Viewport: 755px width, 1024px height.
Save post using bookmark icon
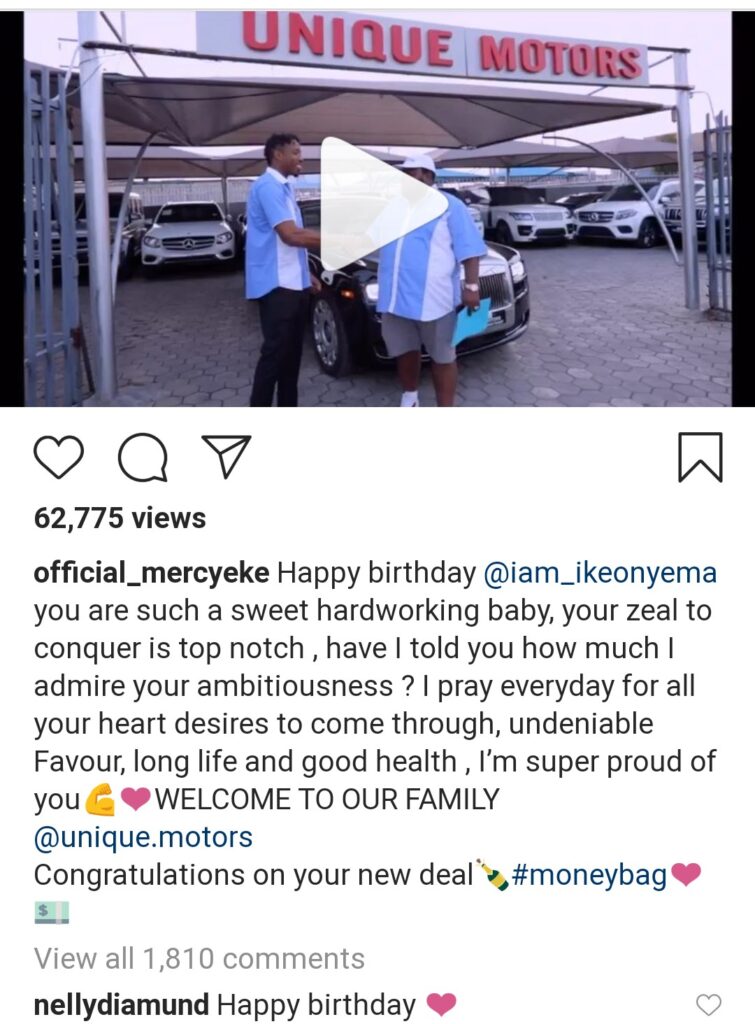700,457
